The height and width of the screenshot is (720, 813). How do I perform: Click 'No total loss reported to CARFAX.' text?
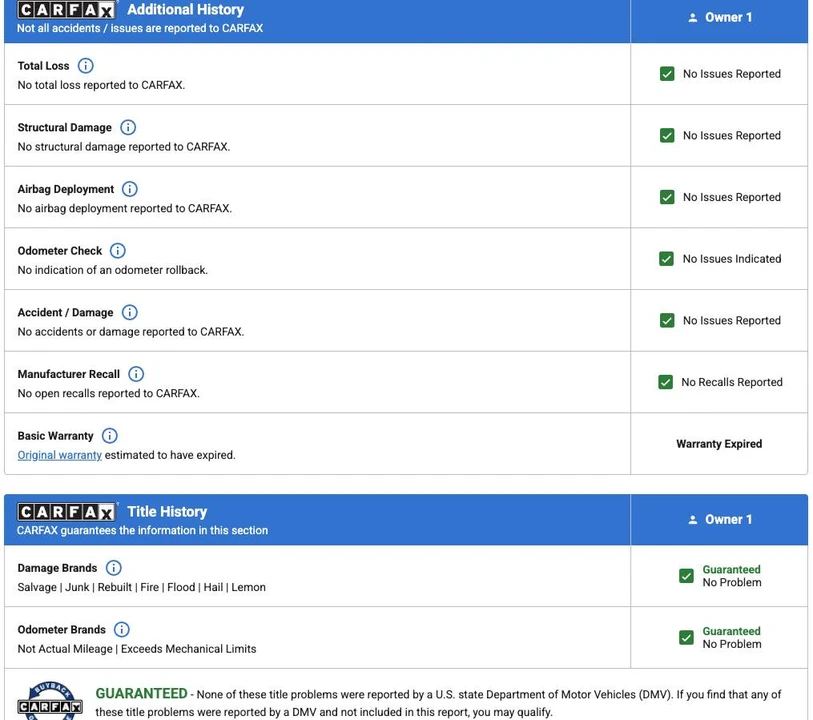click(x=101, y=85)
